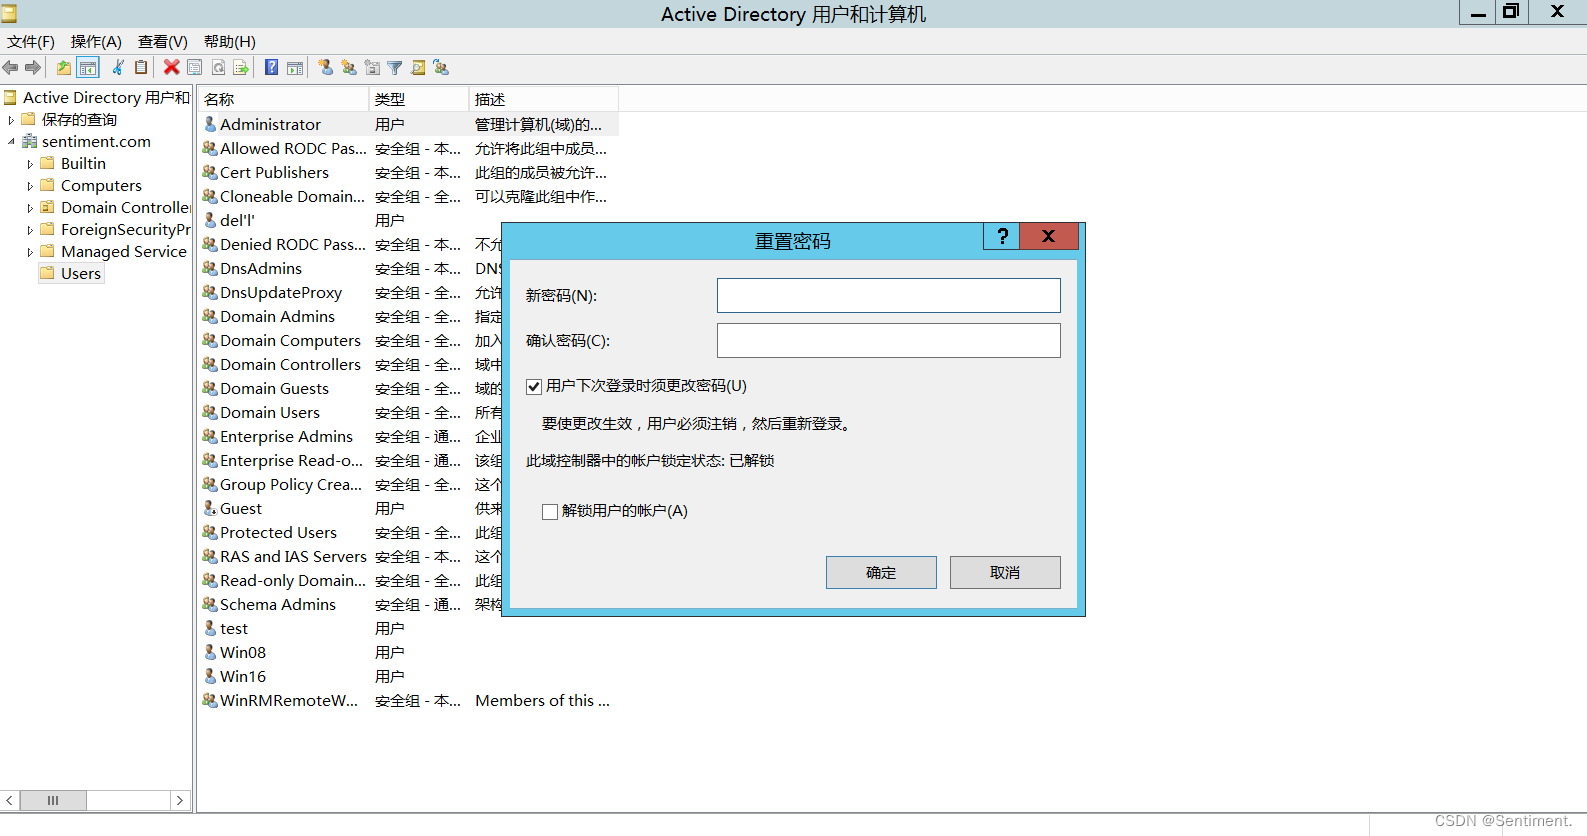The image size is (1587, 836).
Task: Click the Active Directory root node icon
Action: [x=10, y=97]
